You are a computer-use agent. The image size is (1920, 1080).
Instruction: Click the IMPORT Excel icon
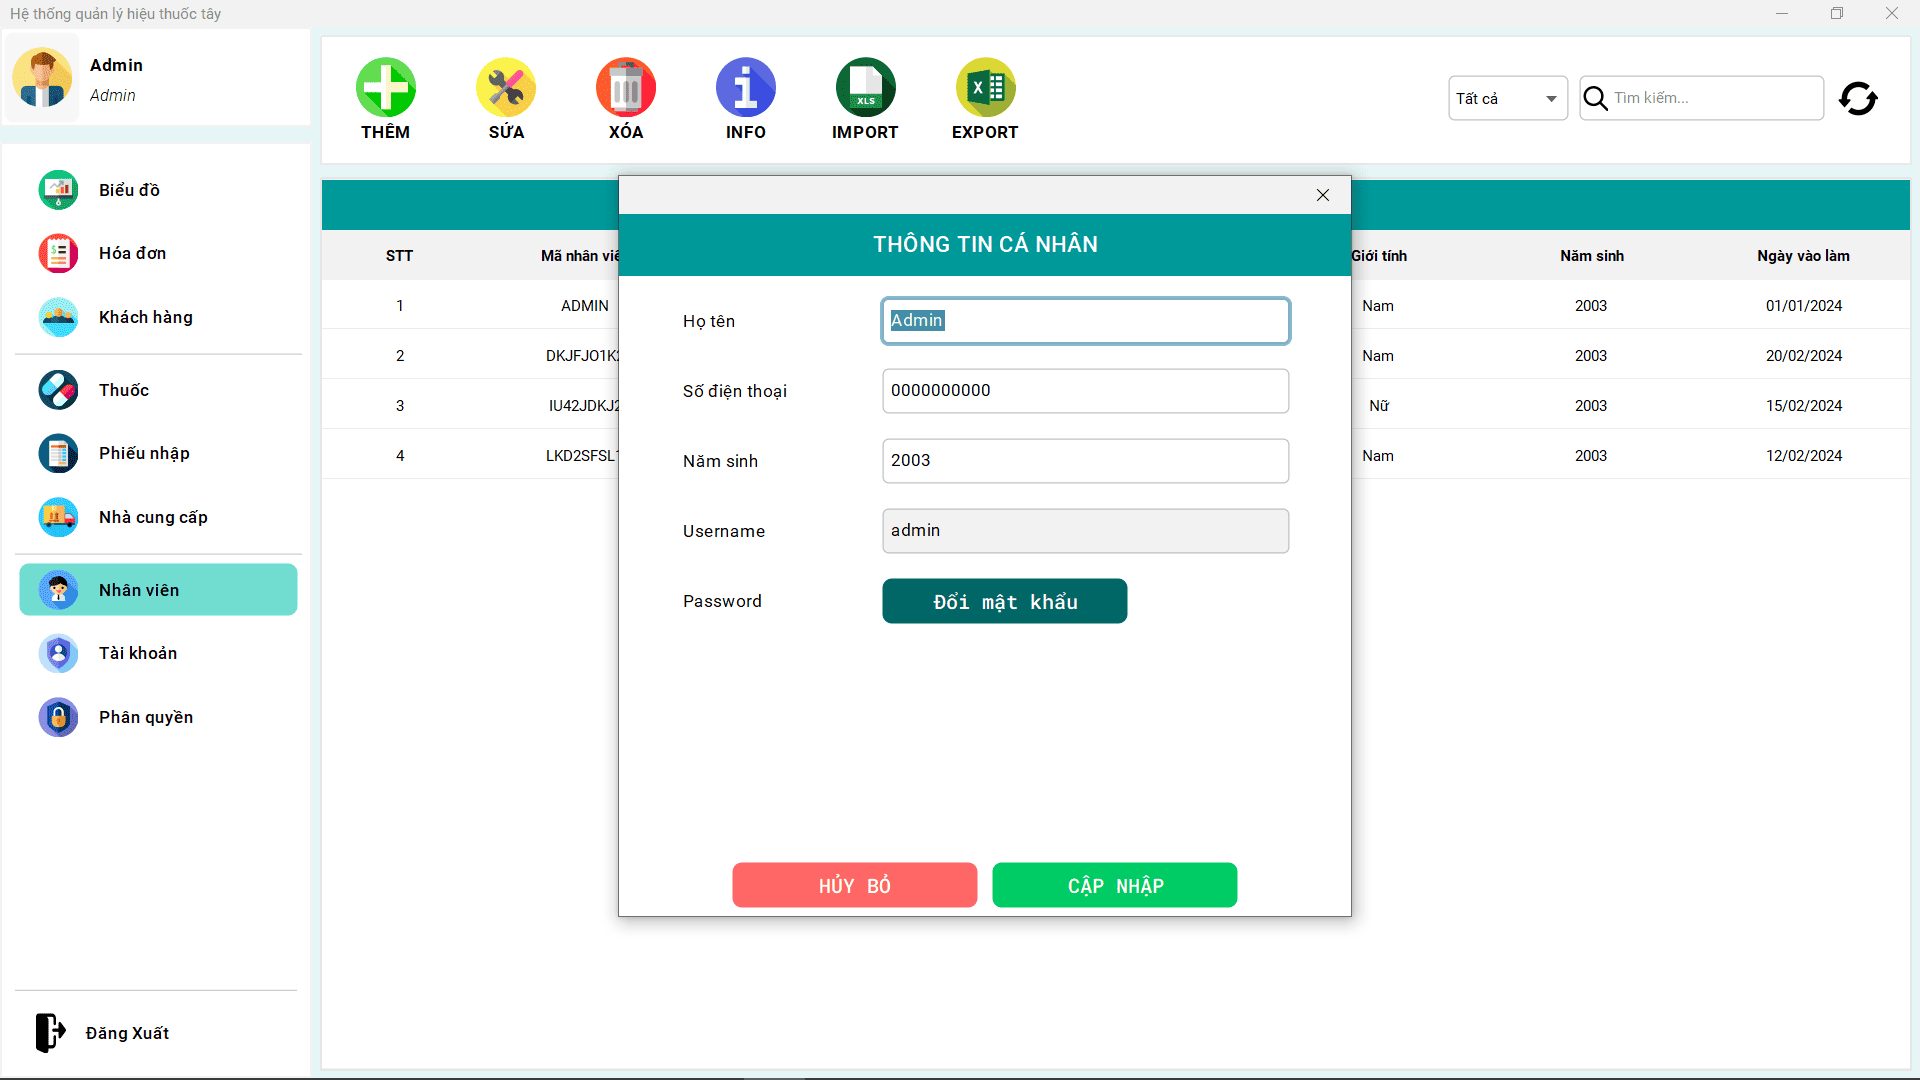click(865, 88)
